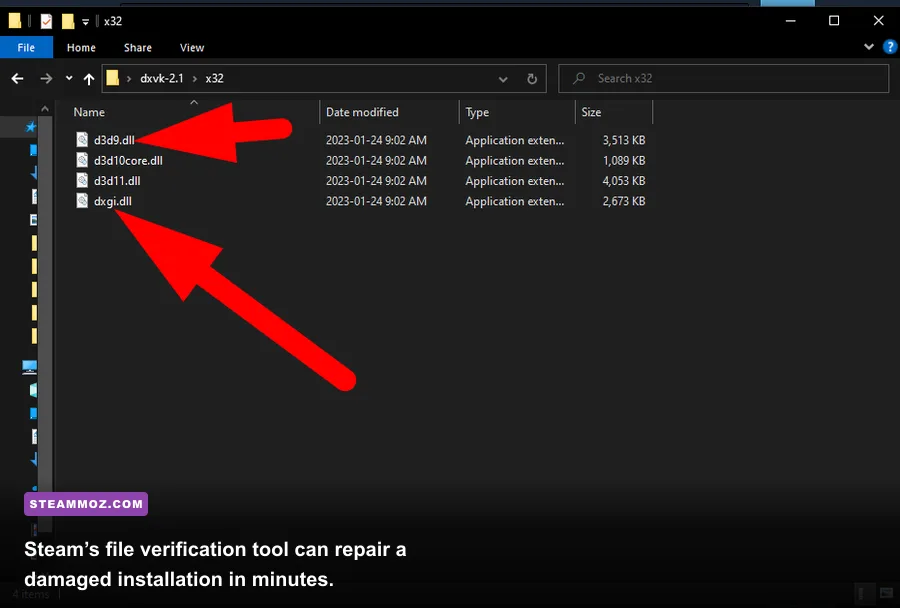
Task: Open the File ribbon tab
Action: pos(26,48)
